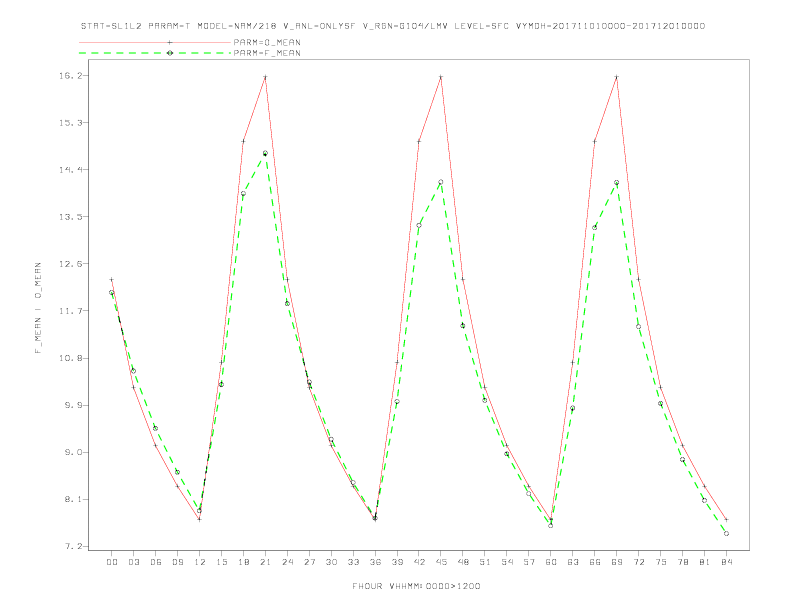Click the green F_MEAN circle marker at hour 39

[397, 402]
